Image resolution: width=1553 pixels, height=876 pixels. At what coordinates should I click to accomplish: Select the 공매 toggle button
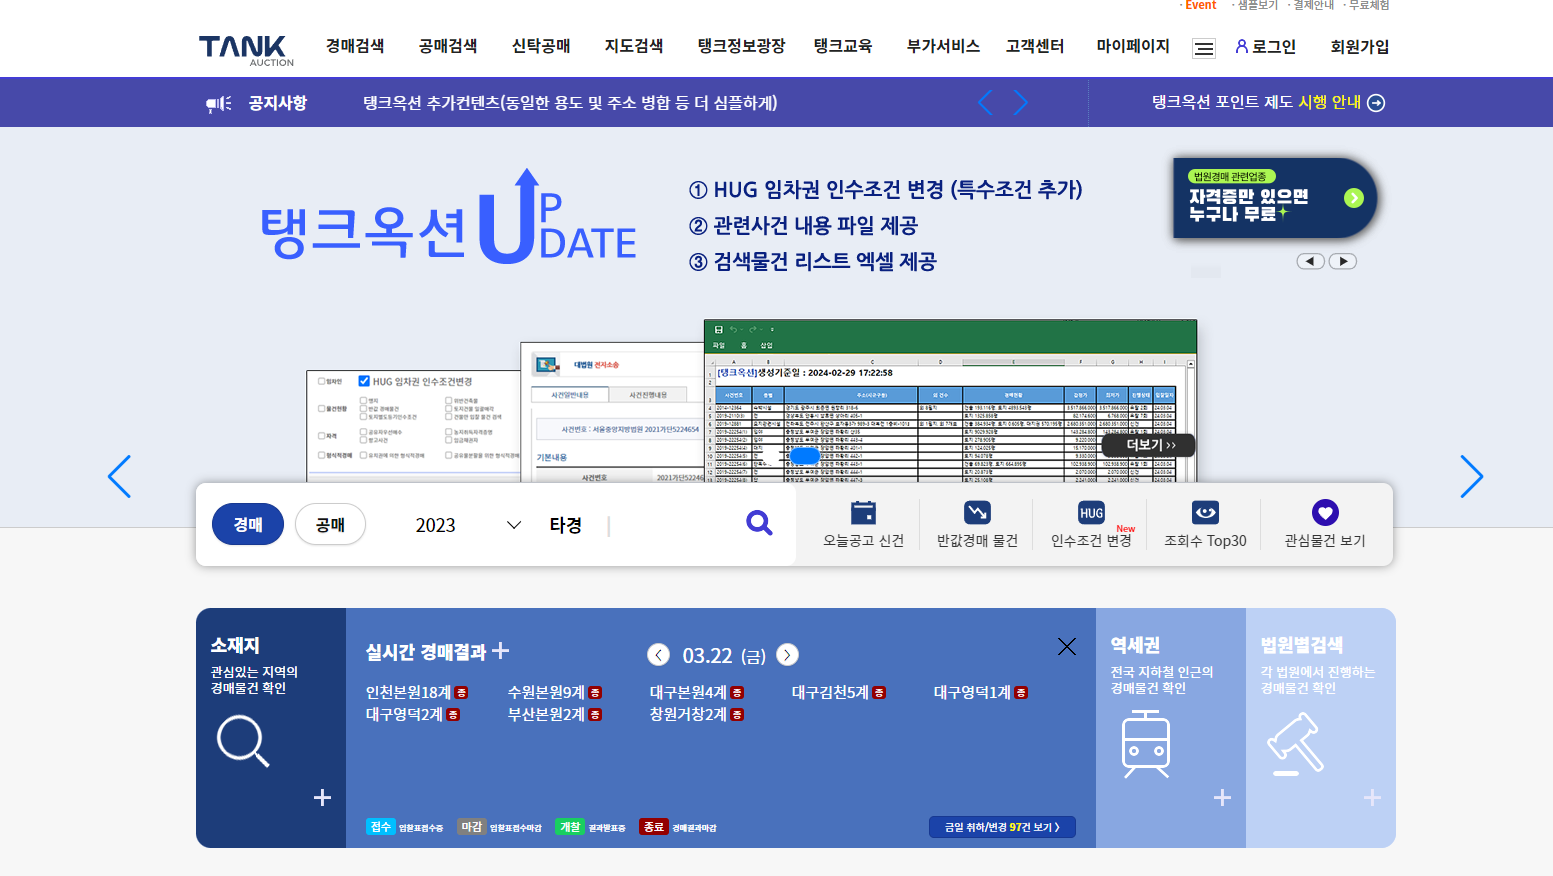(330, 524)
